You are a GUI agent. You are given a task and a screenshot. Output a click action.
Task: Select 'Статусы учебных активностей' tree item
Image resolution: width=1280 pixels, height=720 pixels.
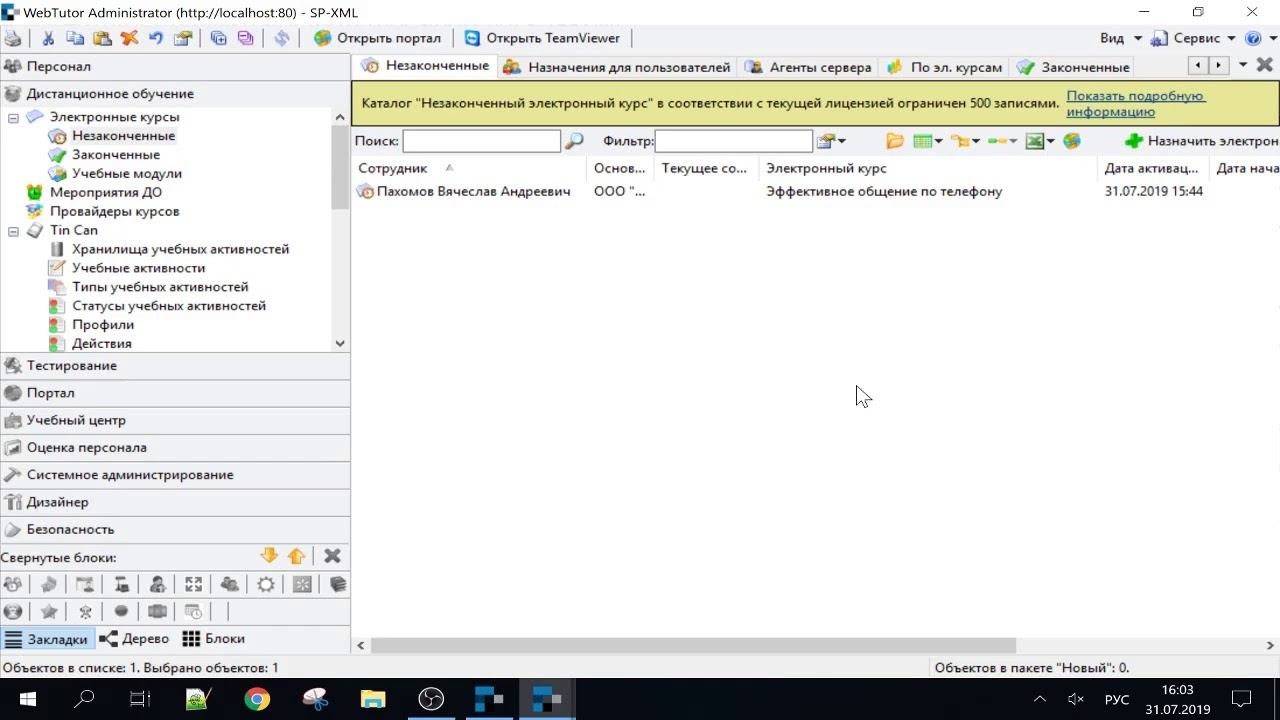(169, 306)
